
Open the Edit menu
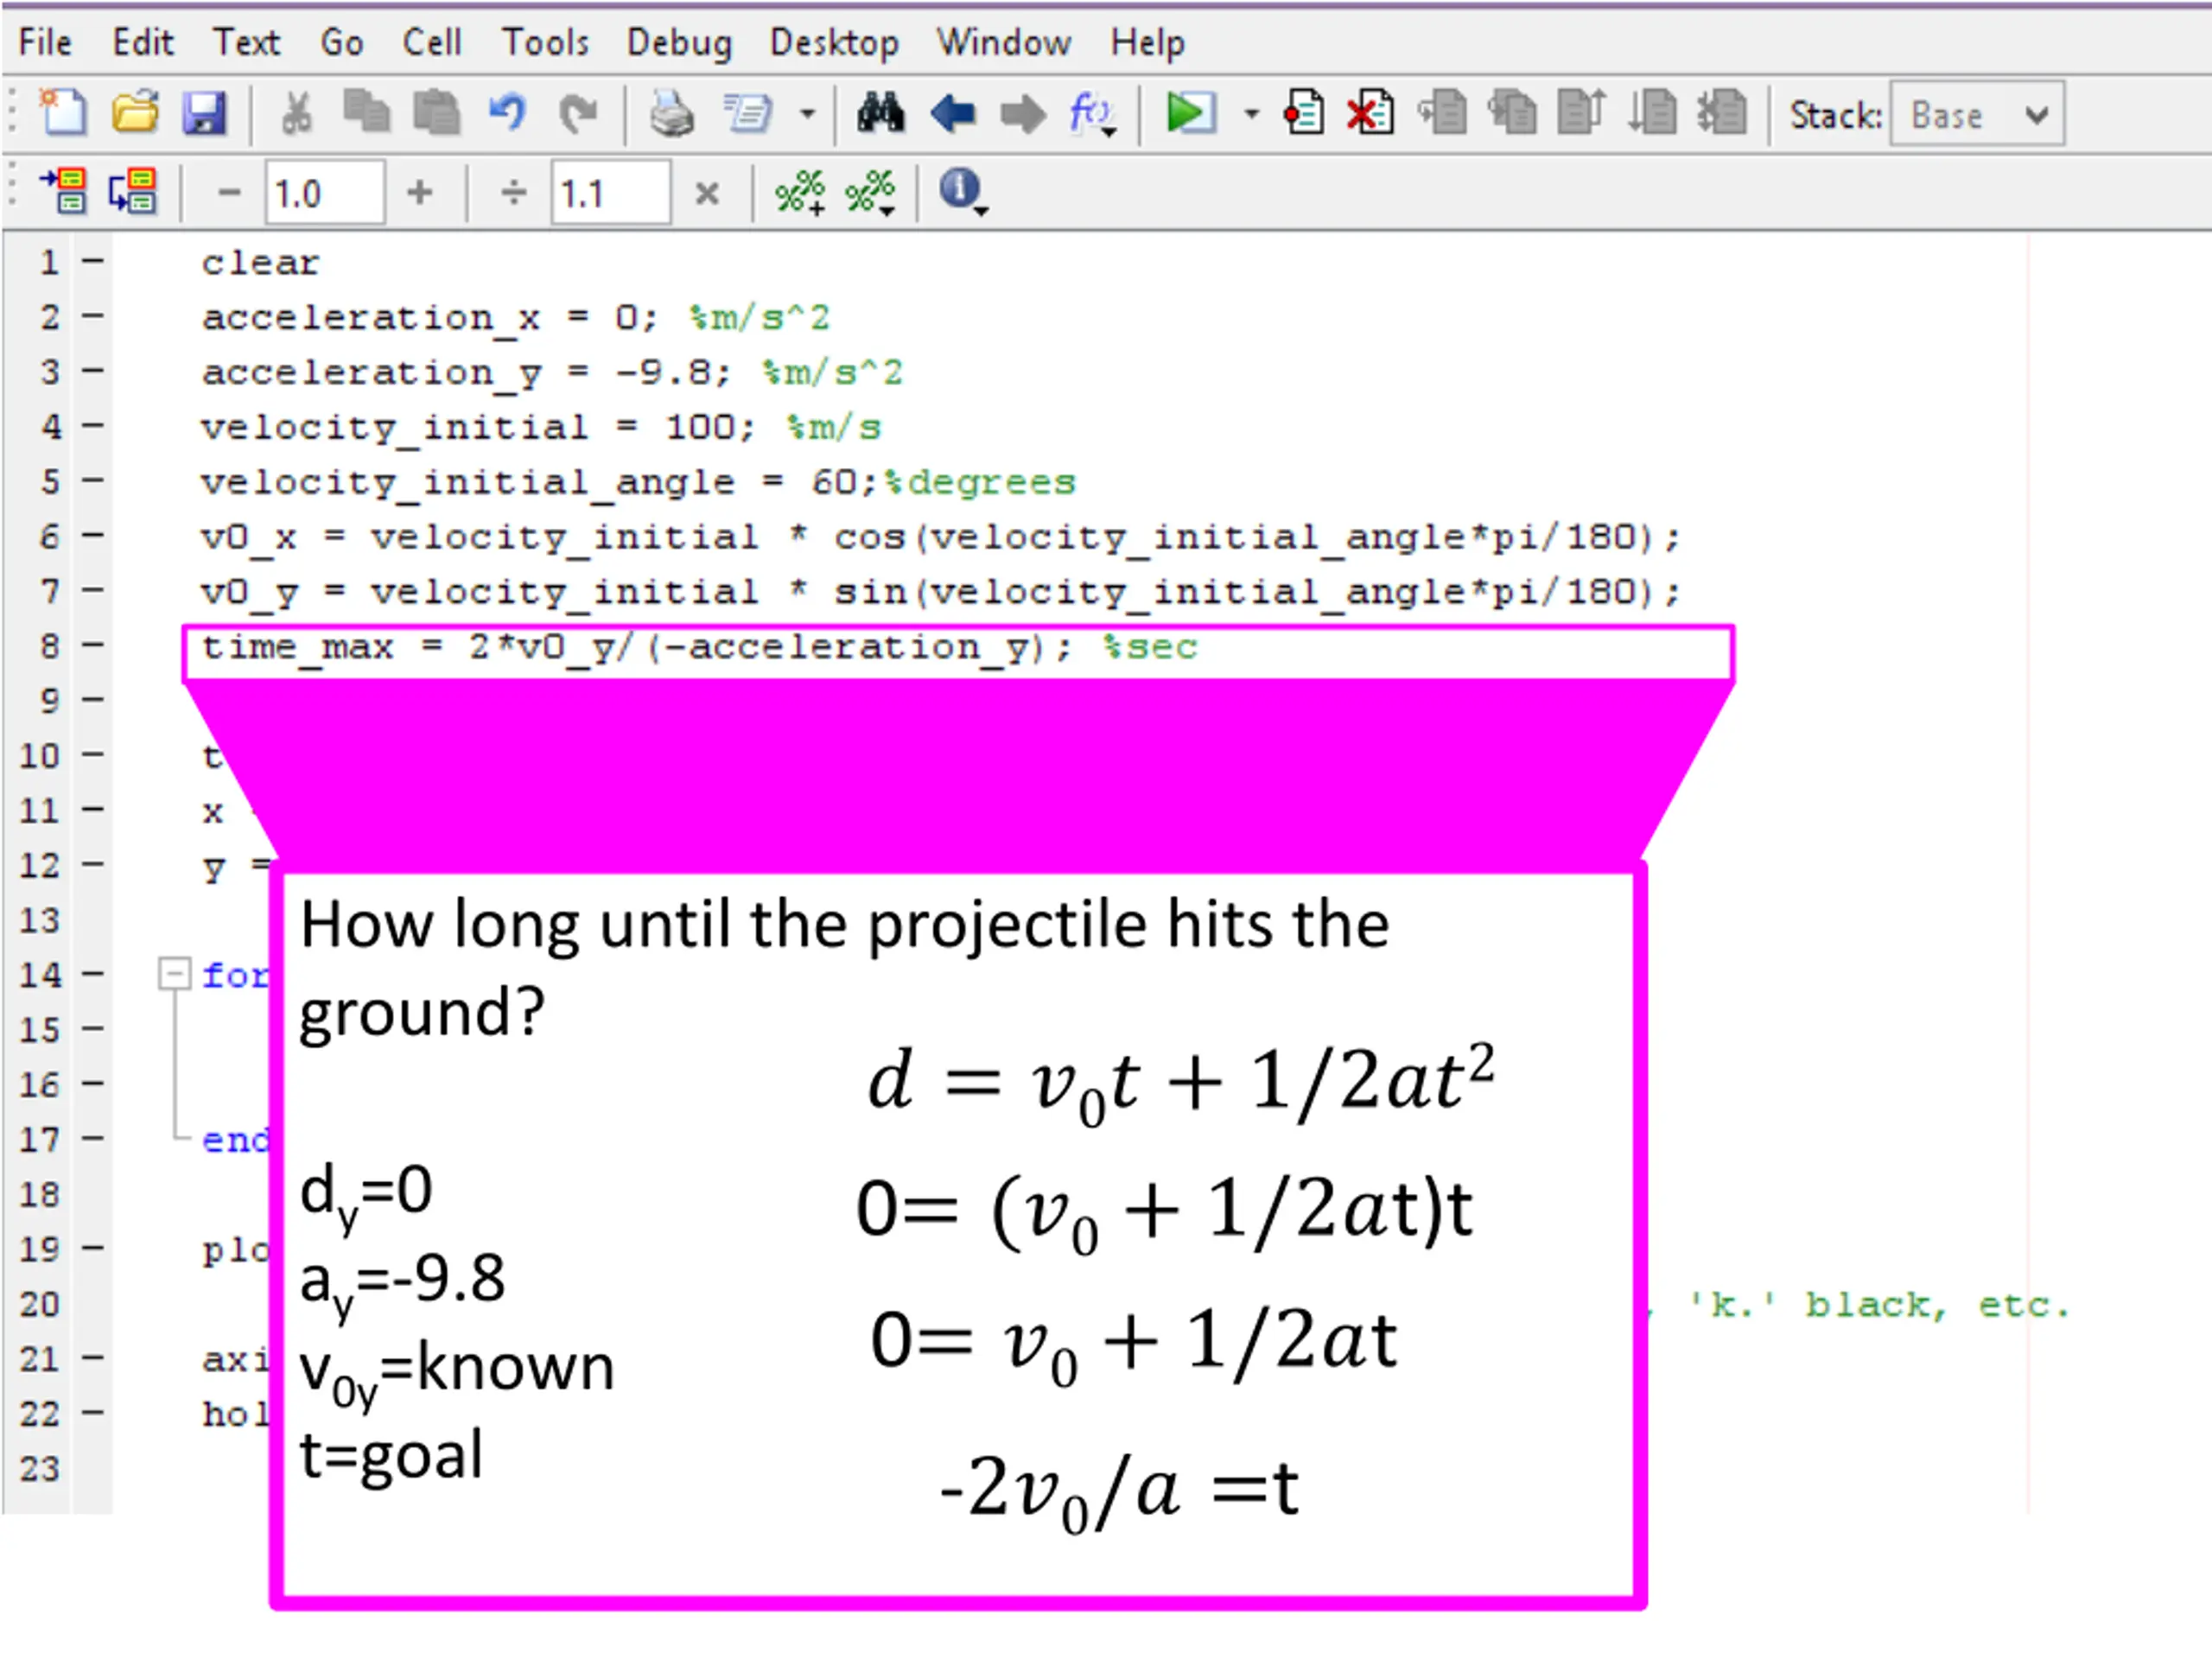(143, 43)
